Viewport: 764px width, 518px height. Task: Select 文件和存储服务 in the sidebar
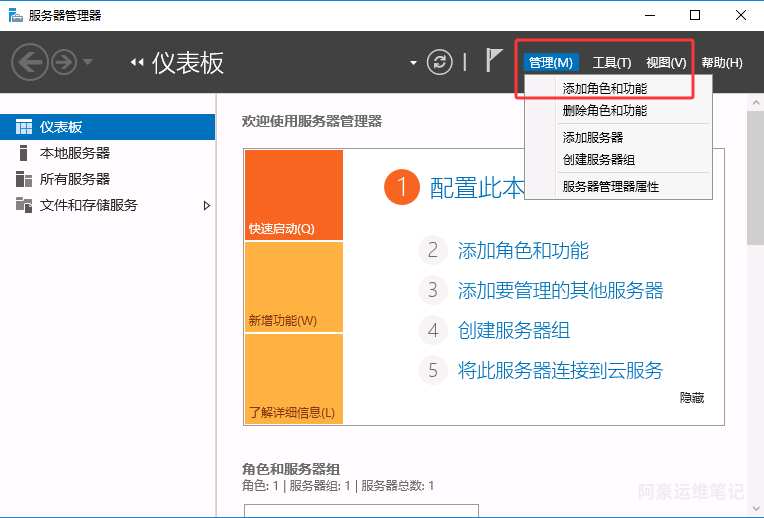[107, 205]
